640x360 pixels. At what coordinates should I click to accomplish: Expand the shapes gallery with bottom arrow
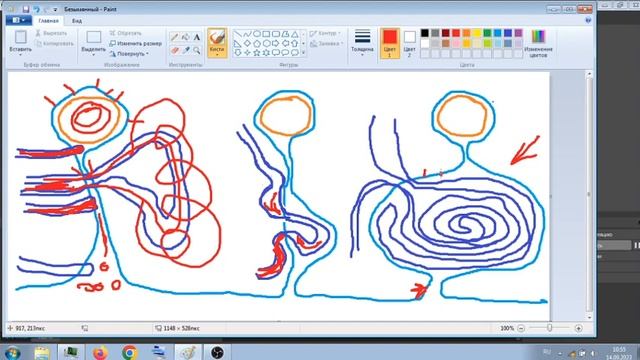click(303, 53)
